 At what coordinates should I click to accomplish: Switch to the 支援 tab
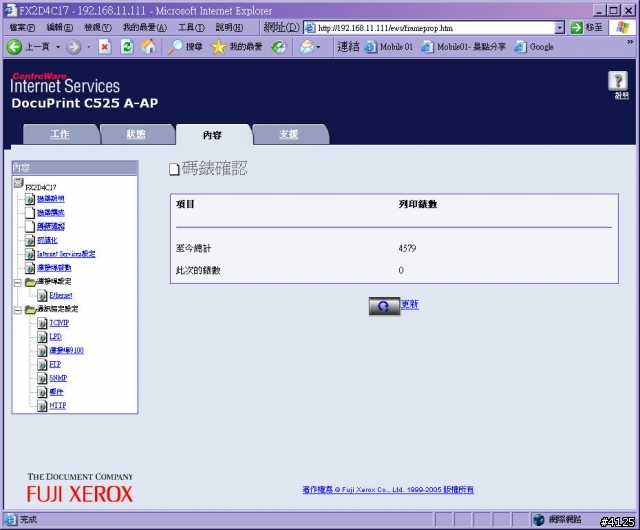pos(289,134)
